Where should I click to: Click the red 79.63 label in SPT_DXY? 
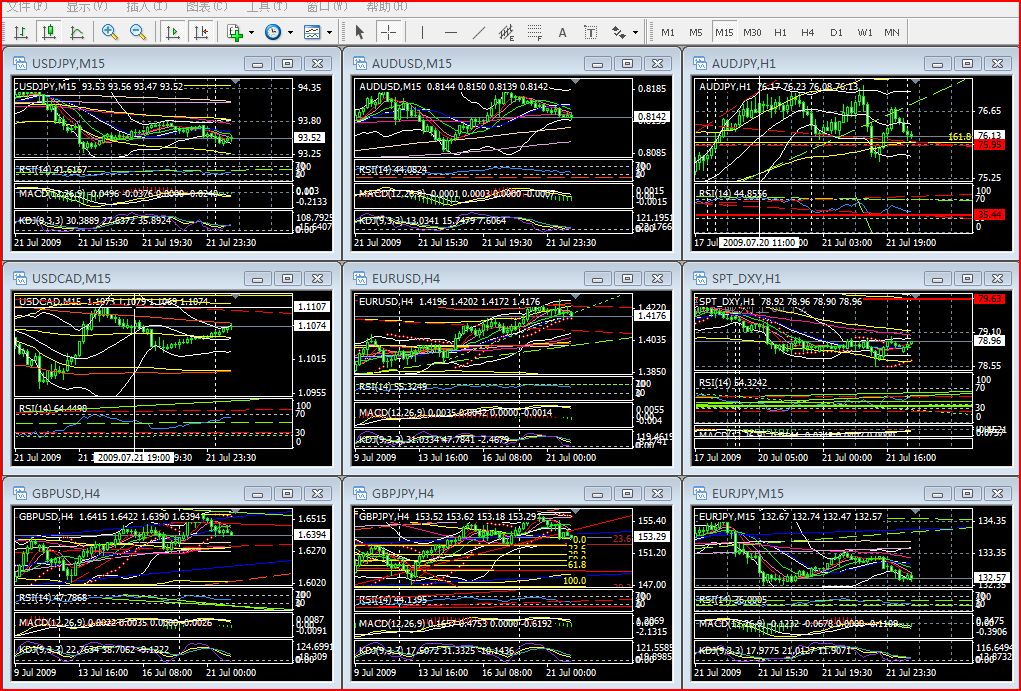[990, 299]
